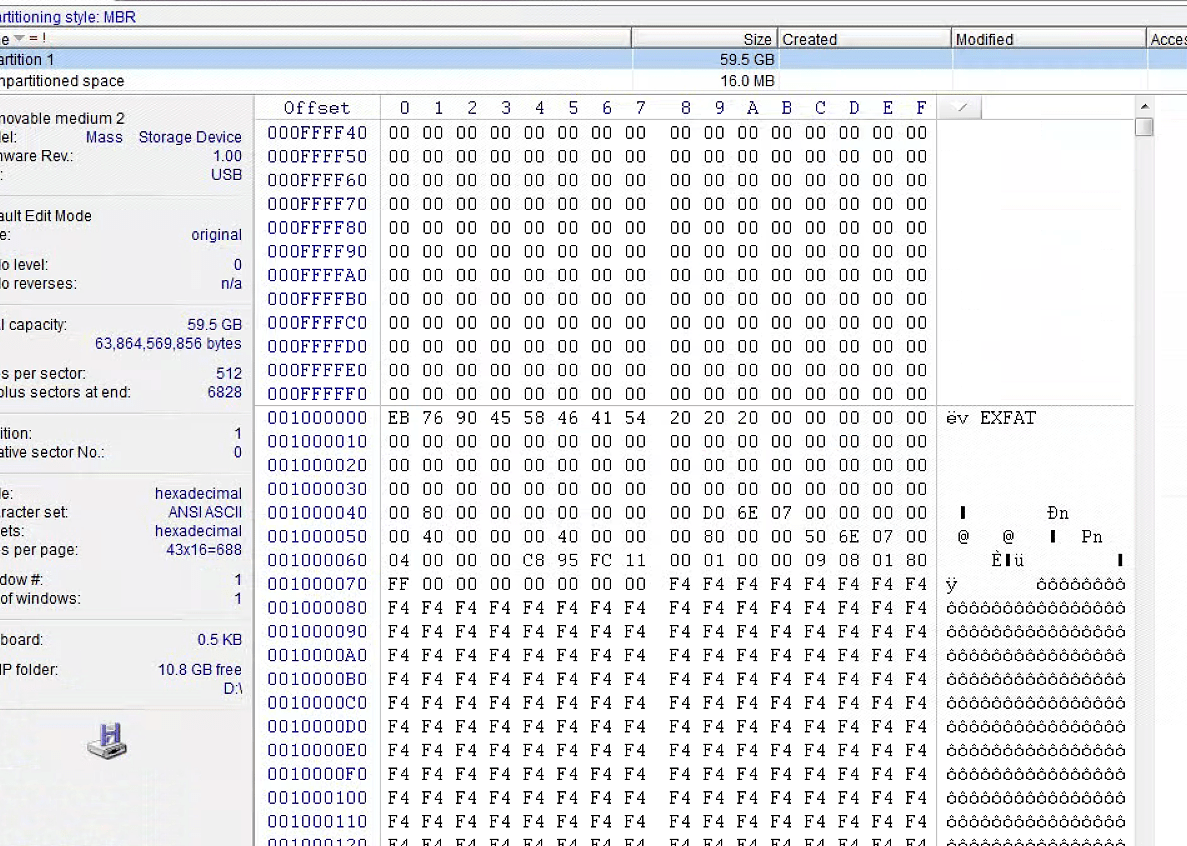Click the Storage Device model text
Image resolution: width=1187 pixels, height=846 pixels.
click(x=190, y=137)
